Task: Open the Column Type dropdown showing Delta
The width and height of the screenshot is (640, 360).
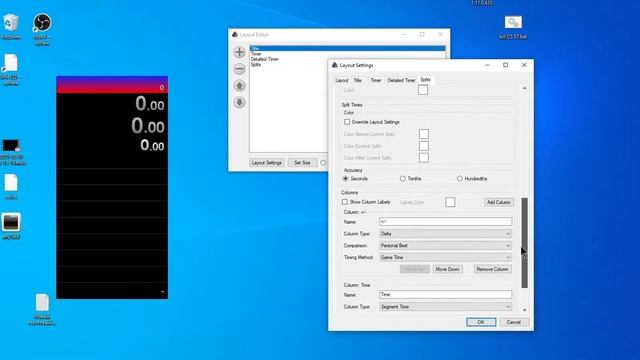Action: [x=445, y=234]
